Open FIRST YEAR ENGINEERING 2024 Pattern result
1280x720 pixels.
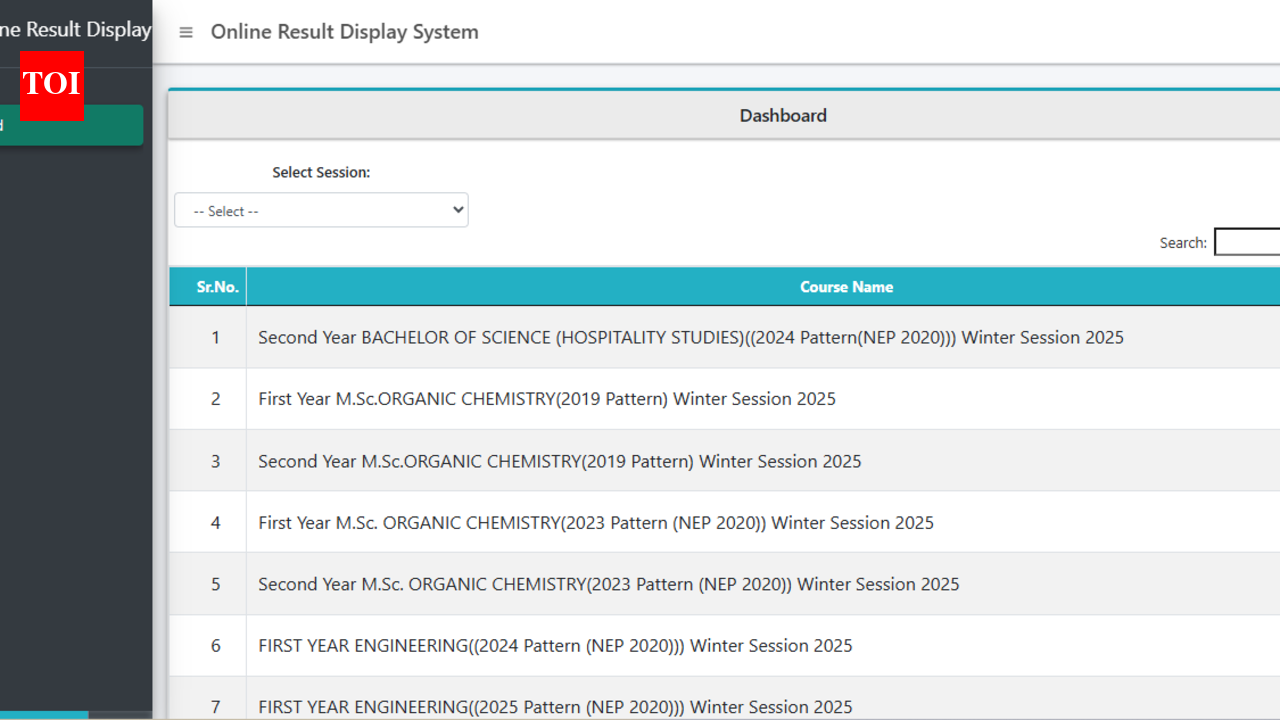pos(555,645)
